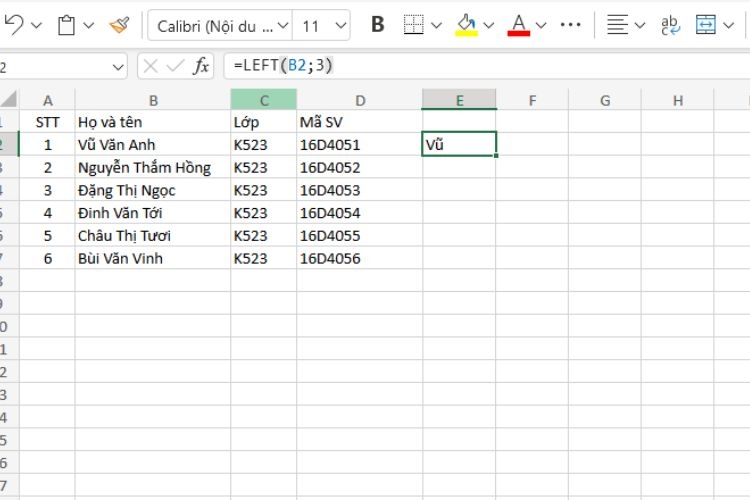
Task: Click the text alignment icon
Action: coord(617,24)
